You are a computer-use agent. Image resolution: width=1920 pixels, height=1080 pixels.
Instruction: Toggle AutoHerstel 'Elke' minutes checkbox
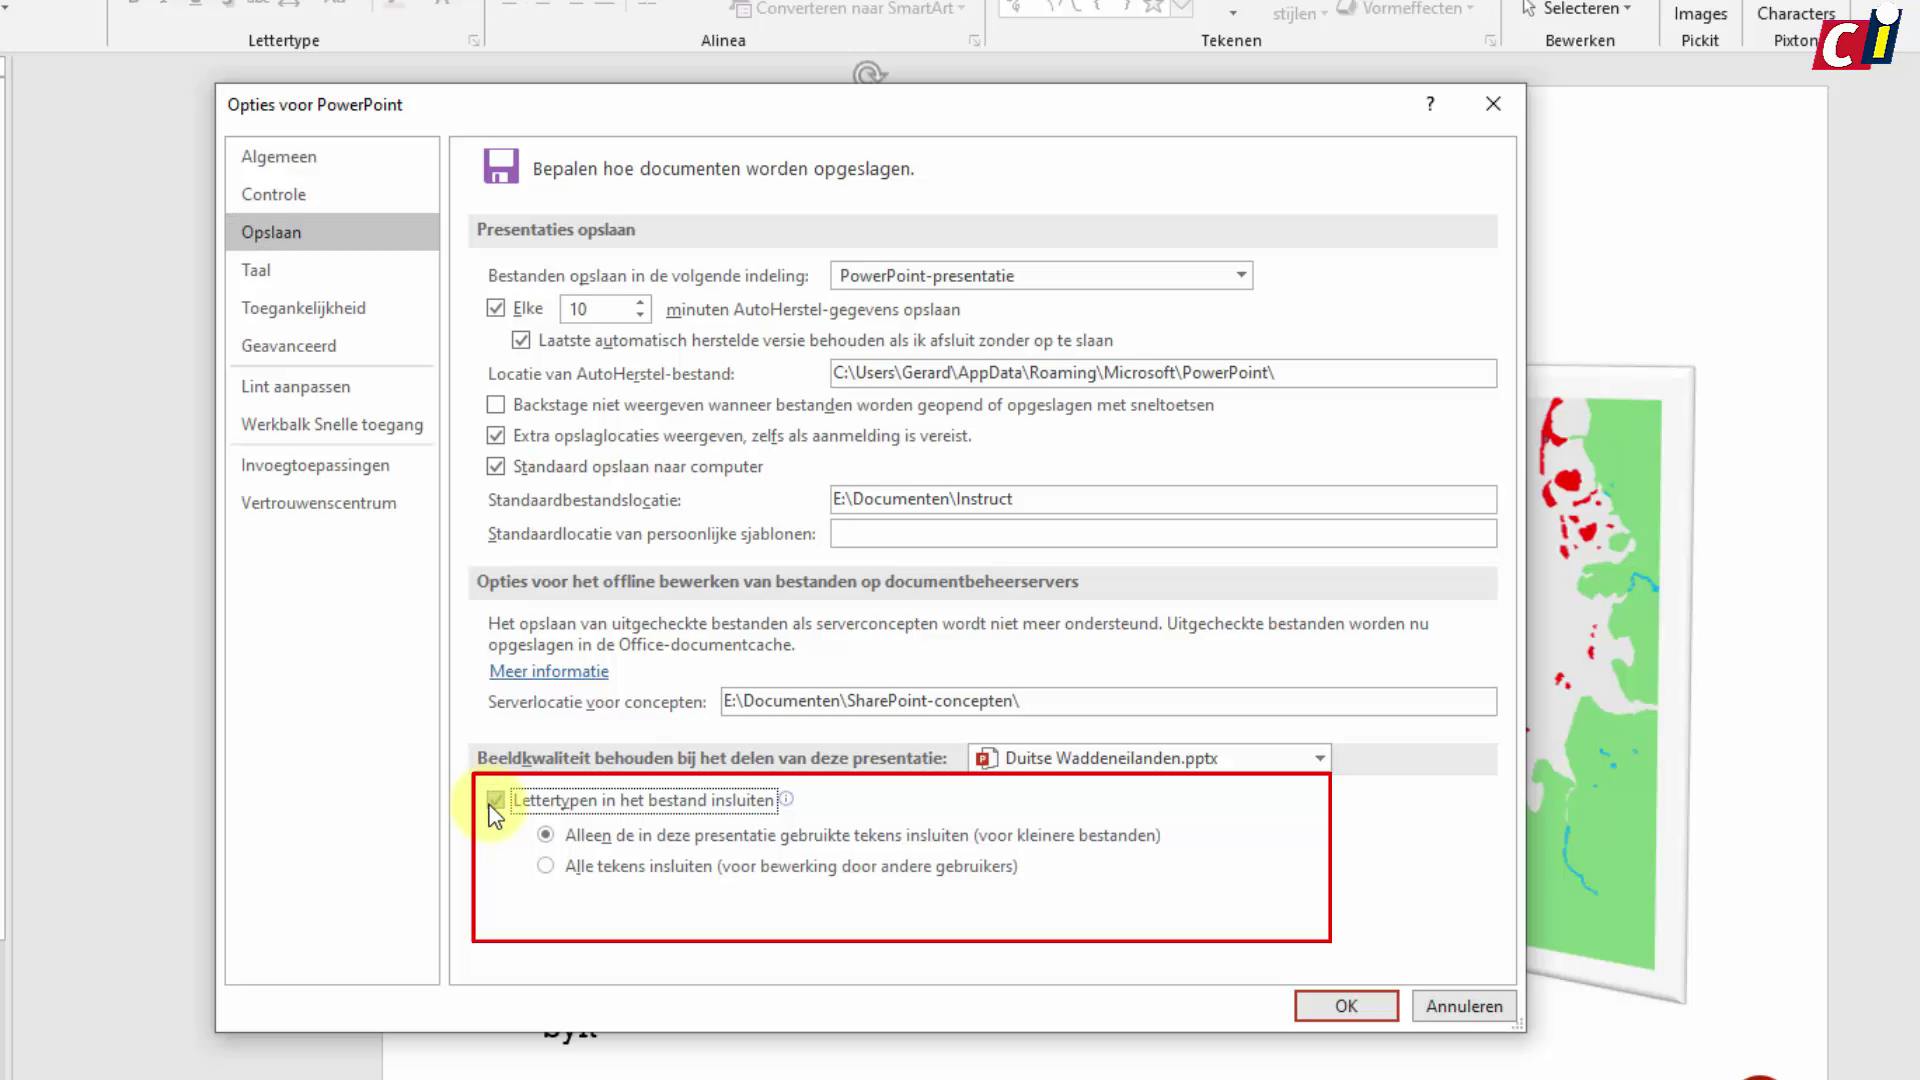coord(496,308)
